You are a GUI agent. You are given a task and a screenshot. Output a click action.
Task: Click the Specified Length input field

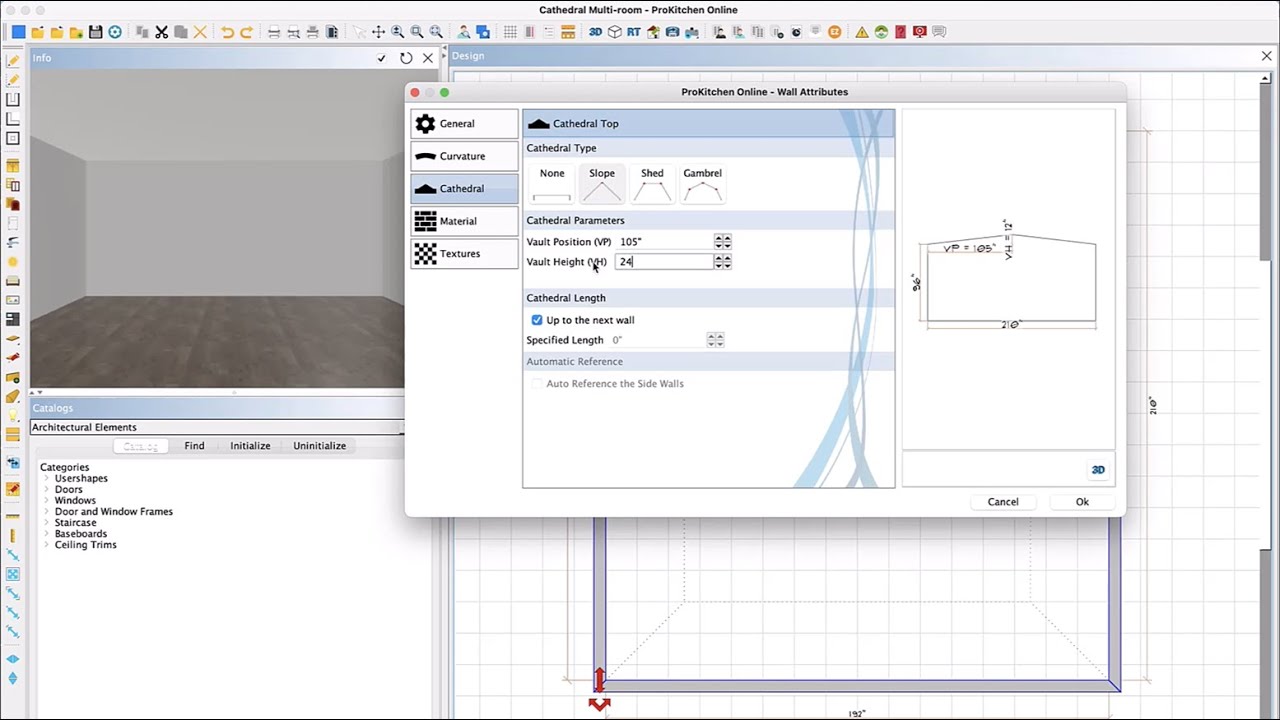point(657,340)
